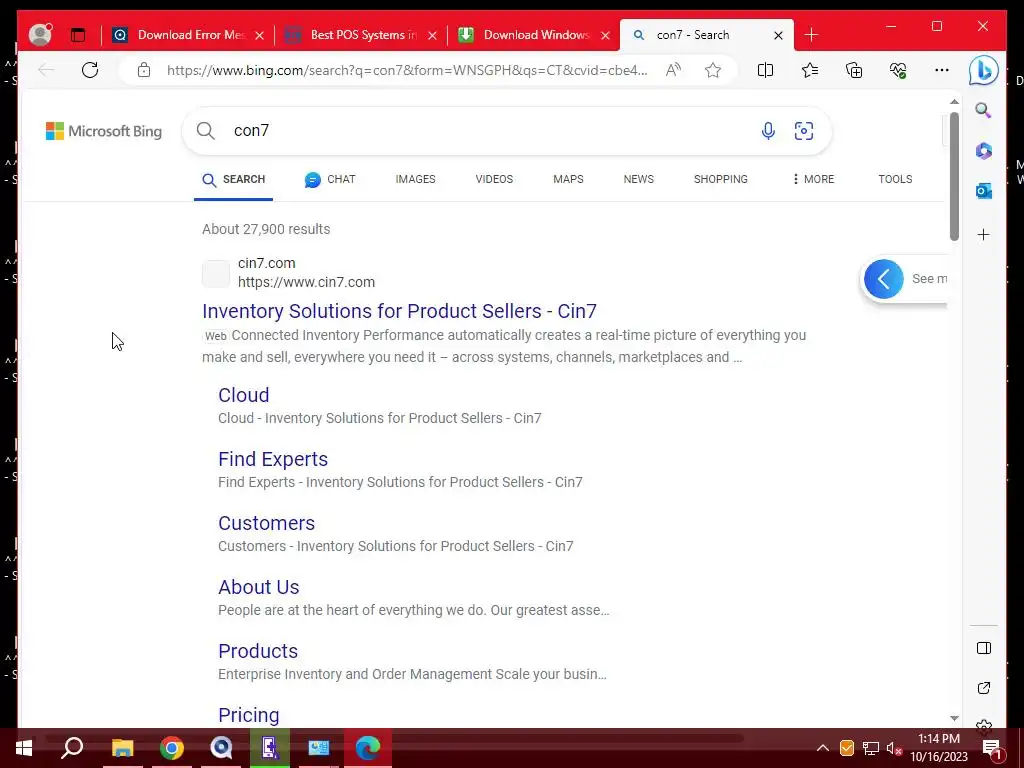Screen dimensions: 1024x768
Task: Add page to favorites star icon
Action: pos(713,71)
